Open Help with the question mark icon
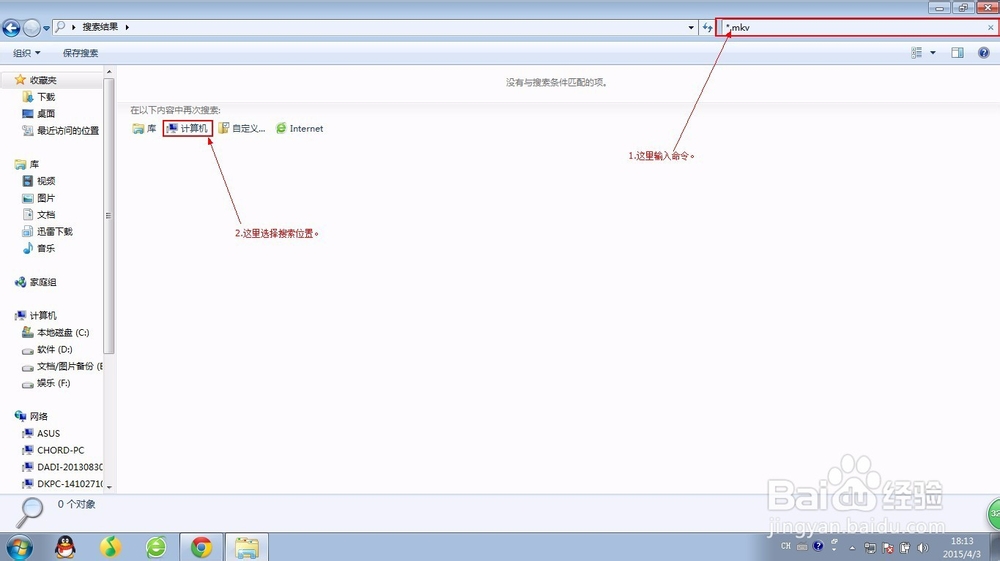This screenshot has height=561, width=1000. (x=983, y=53)
